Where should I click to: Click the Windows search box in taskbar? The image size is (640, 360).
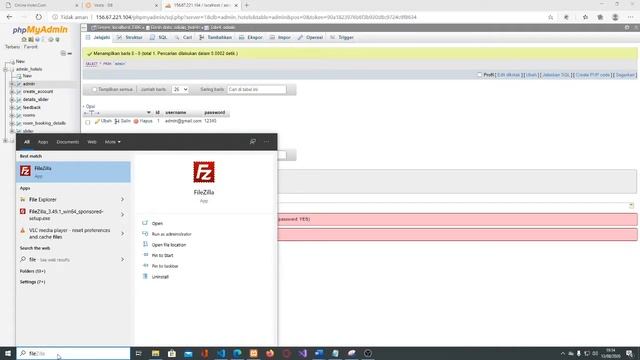tap(73, 353)
